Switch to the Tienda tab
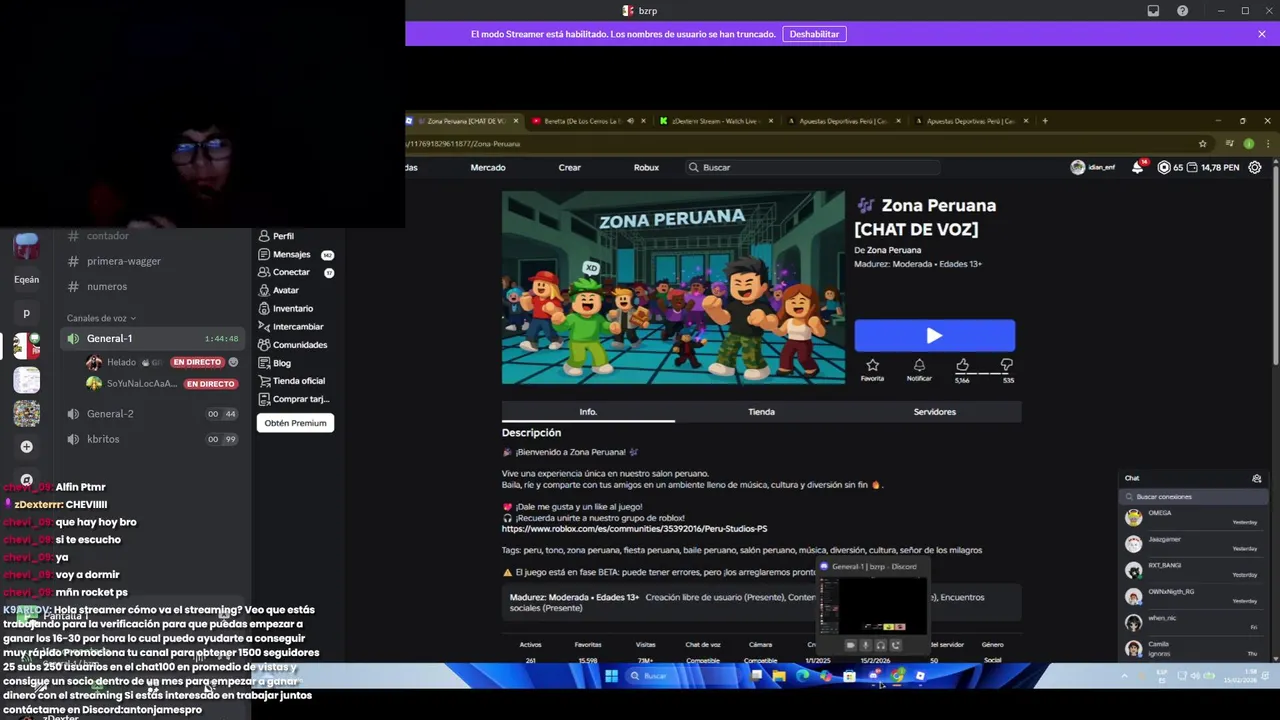1280x720 pixels. [x=761, y=412]
